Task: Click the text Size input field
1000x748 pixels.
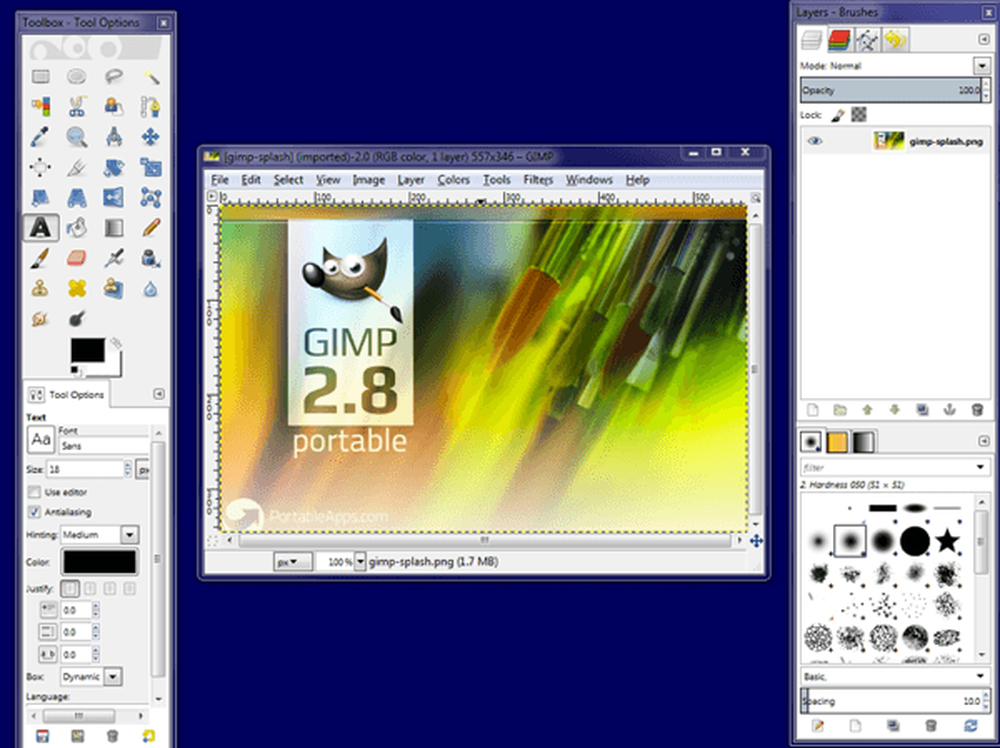Action: pos(84,469)
